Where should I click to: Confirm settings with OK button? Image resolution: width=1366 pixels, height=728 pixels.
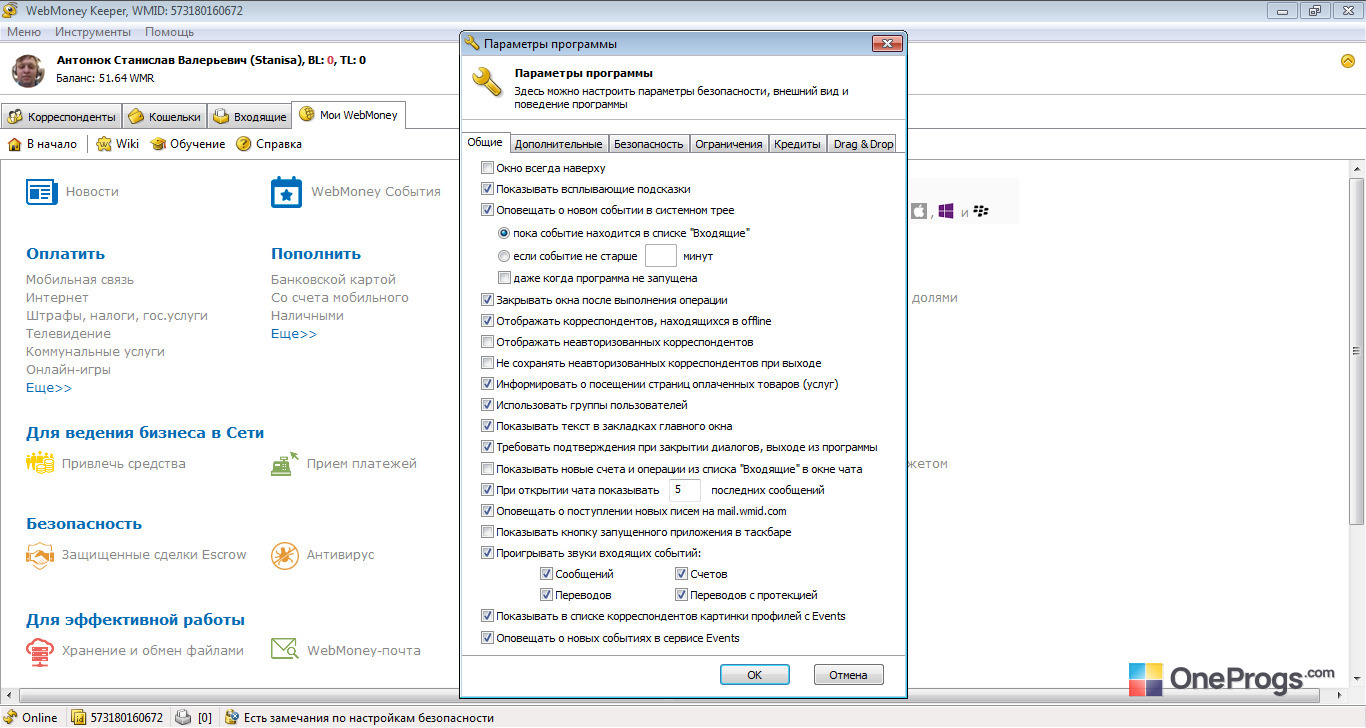(x=755, y=675)
